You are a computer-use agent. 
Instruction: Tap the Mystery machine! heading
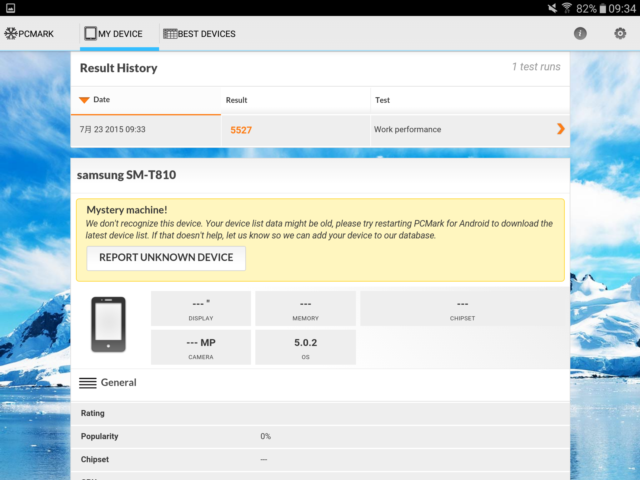click(x=127, y=210)
